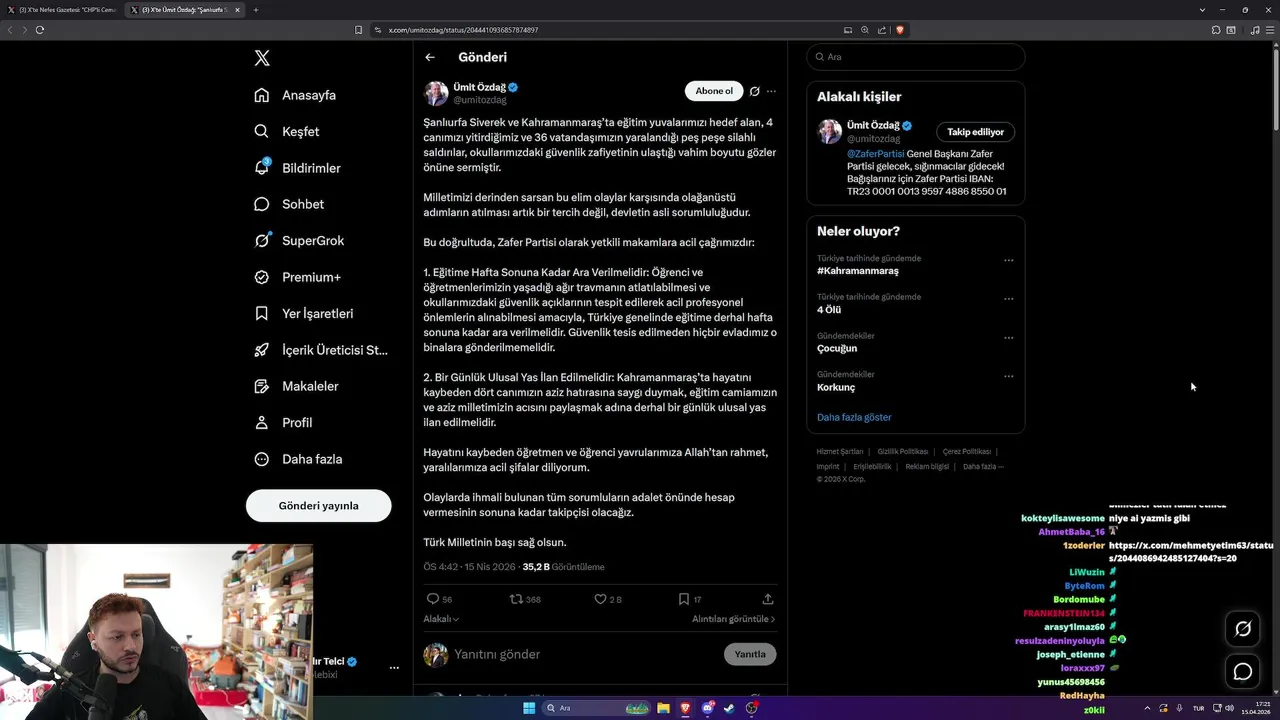Viewport: 1280px width, 720px height.
Task: Open the @umitozdag handle on the post
Action: point(480,100)
